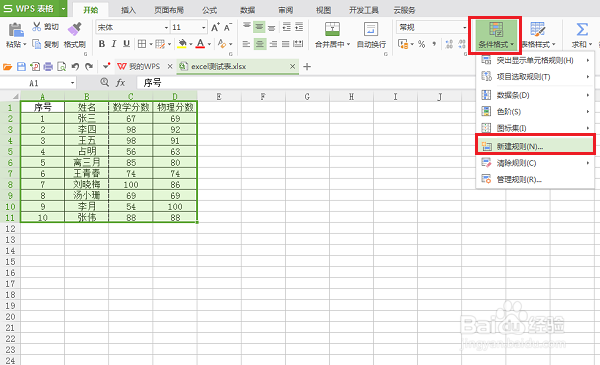Click the borders icon
This screenshot has width=600, height=365.
point(142,44)
